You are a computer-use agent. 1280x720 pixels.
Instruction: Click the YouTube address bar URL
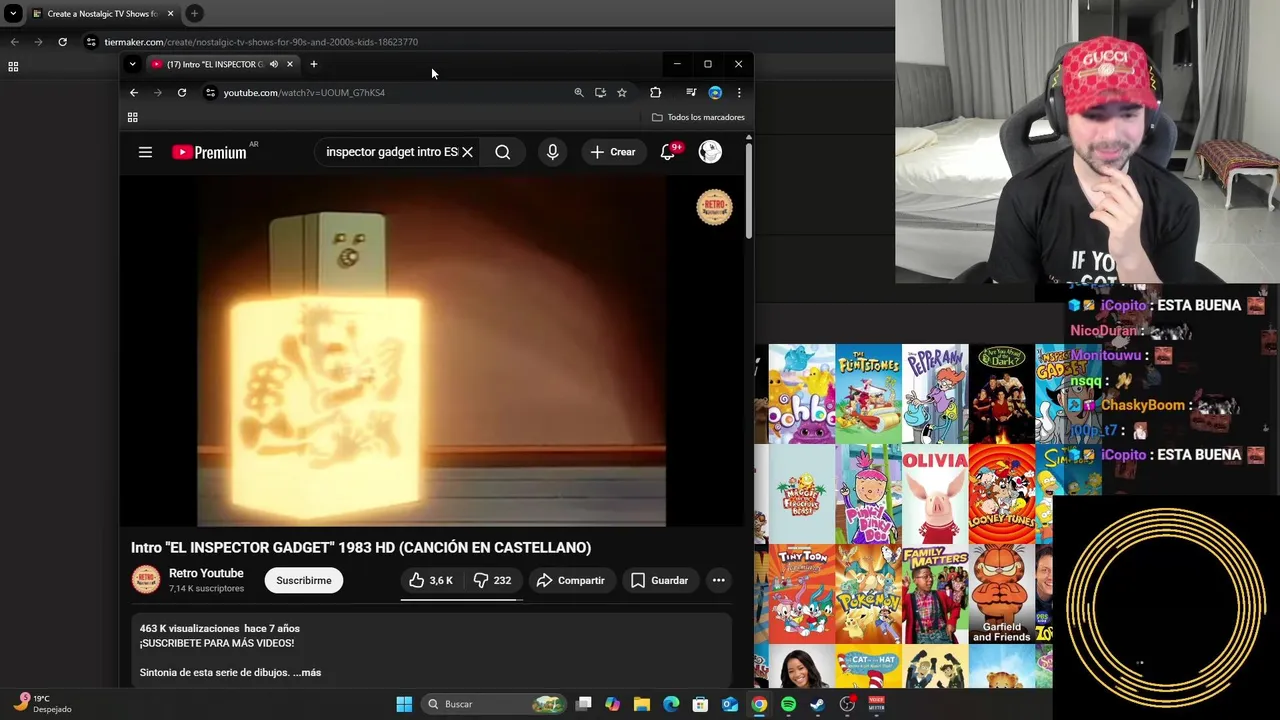click(304, 93)
